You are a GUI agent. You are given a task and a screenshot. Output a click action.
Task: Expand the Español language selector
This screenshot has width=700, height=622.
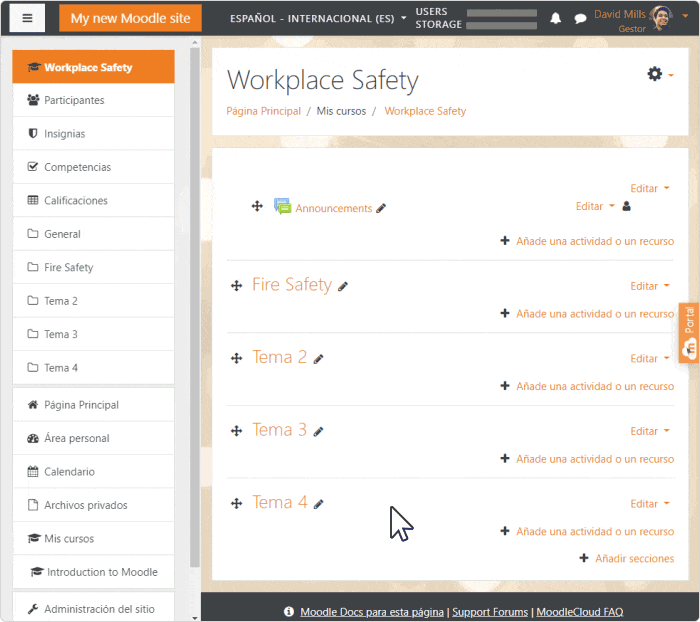point(318,18)
